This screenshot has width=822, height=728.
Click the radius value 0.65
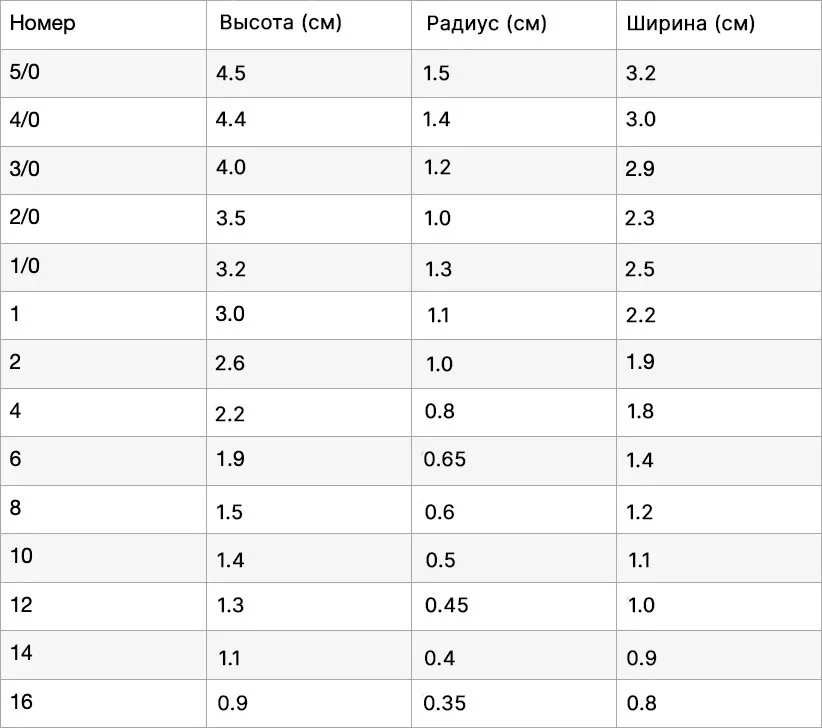click(445, 460)
